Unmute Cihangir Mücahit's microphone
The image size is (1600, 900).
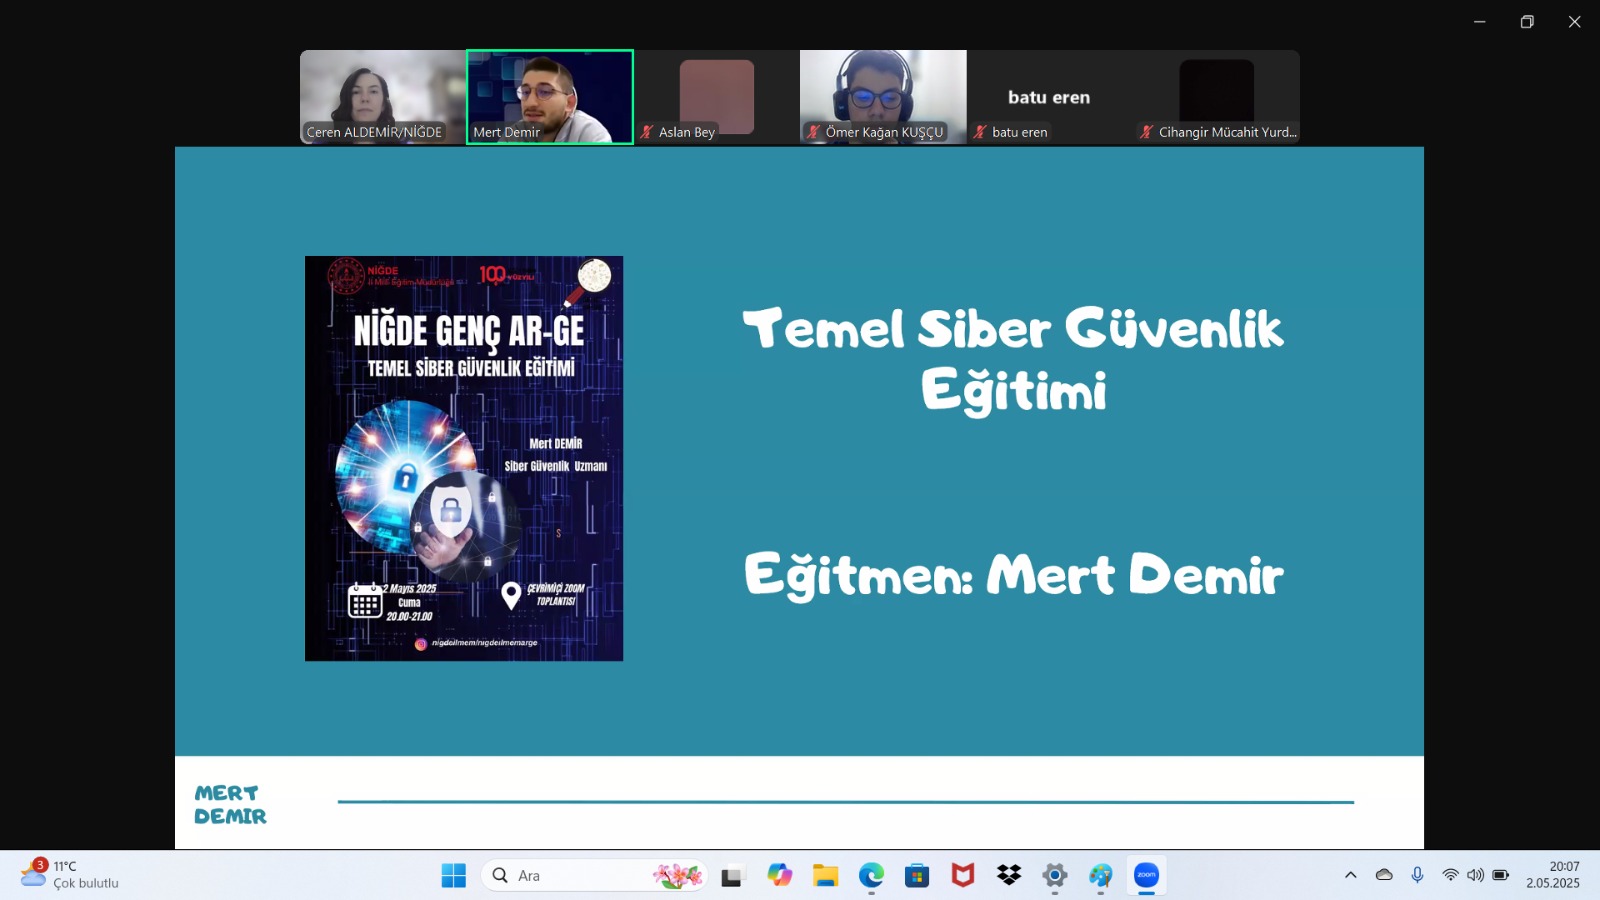coord(1146,131)
